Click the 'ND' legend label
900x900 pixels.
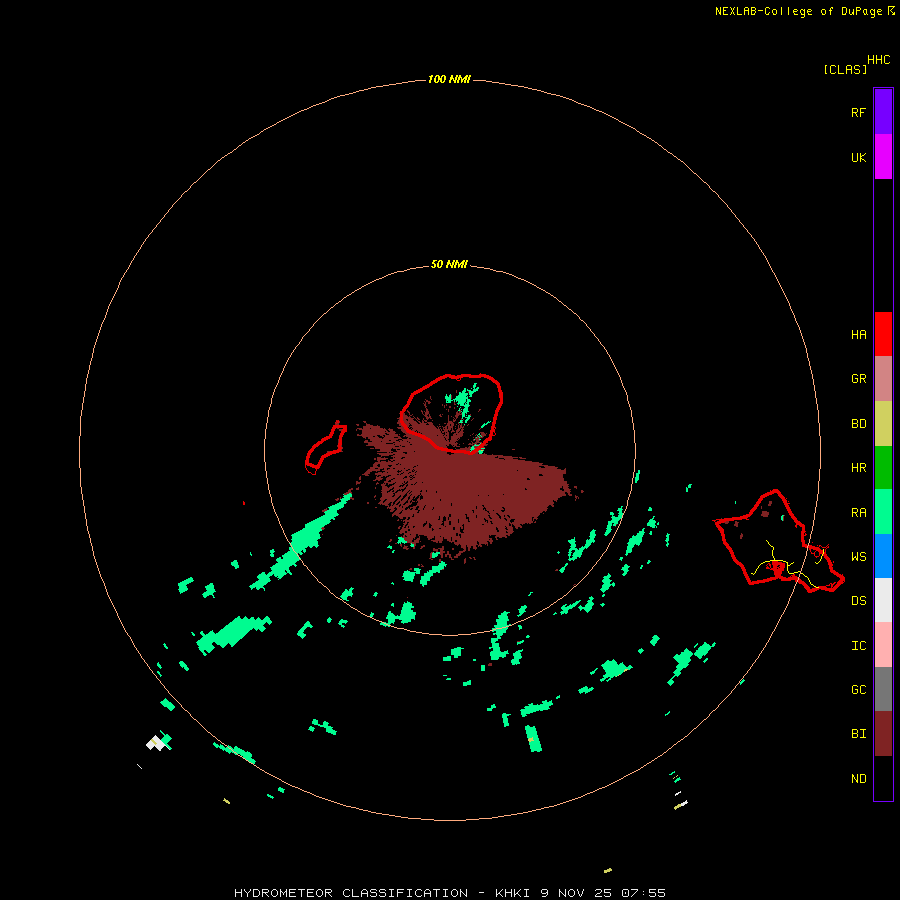click(x=858, y=779)
